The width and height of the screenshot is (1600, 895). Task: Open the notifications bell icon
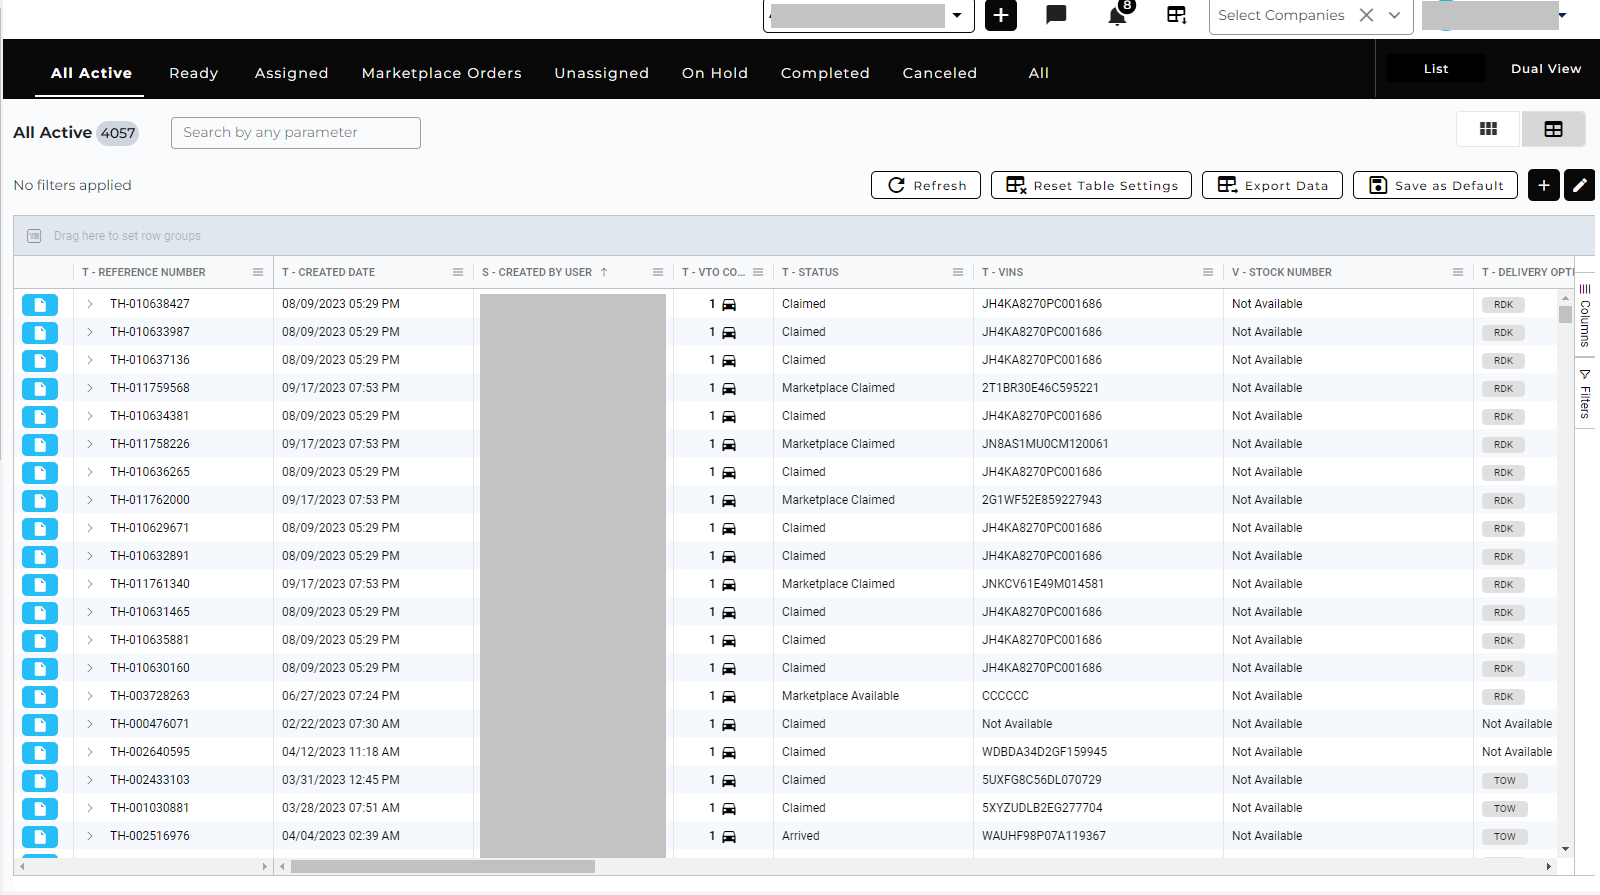(x=1117, y=16)
